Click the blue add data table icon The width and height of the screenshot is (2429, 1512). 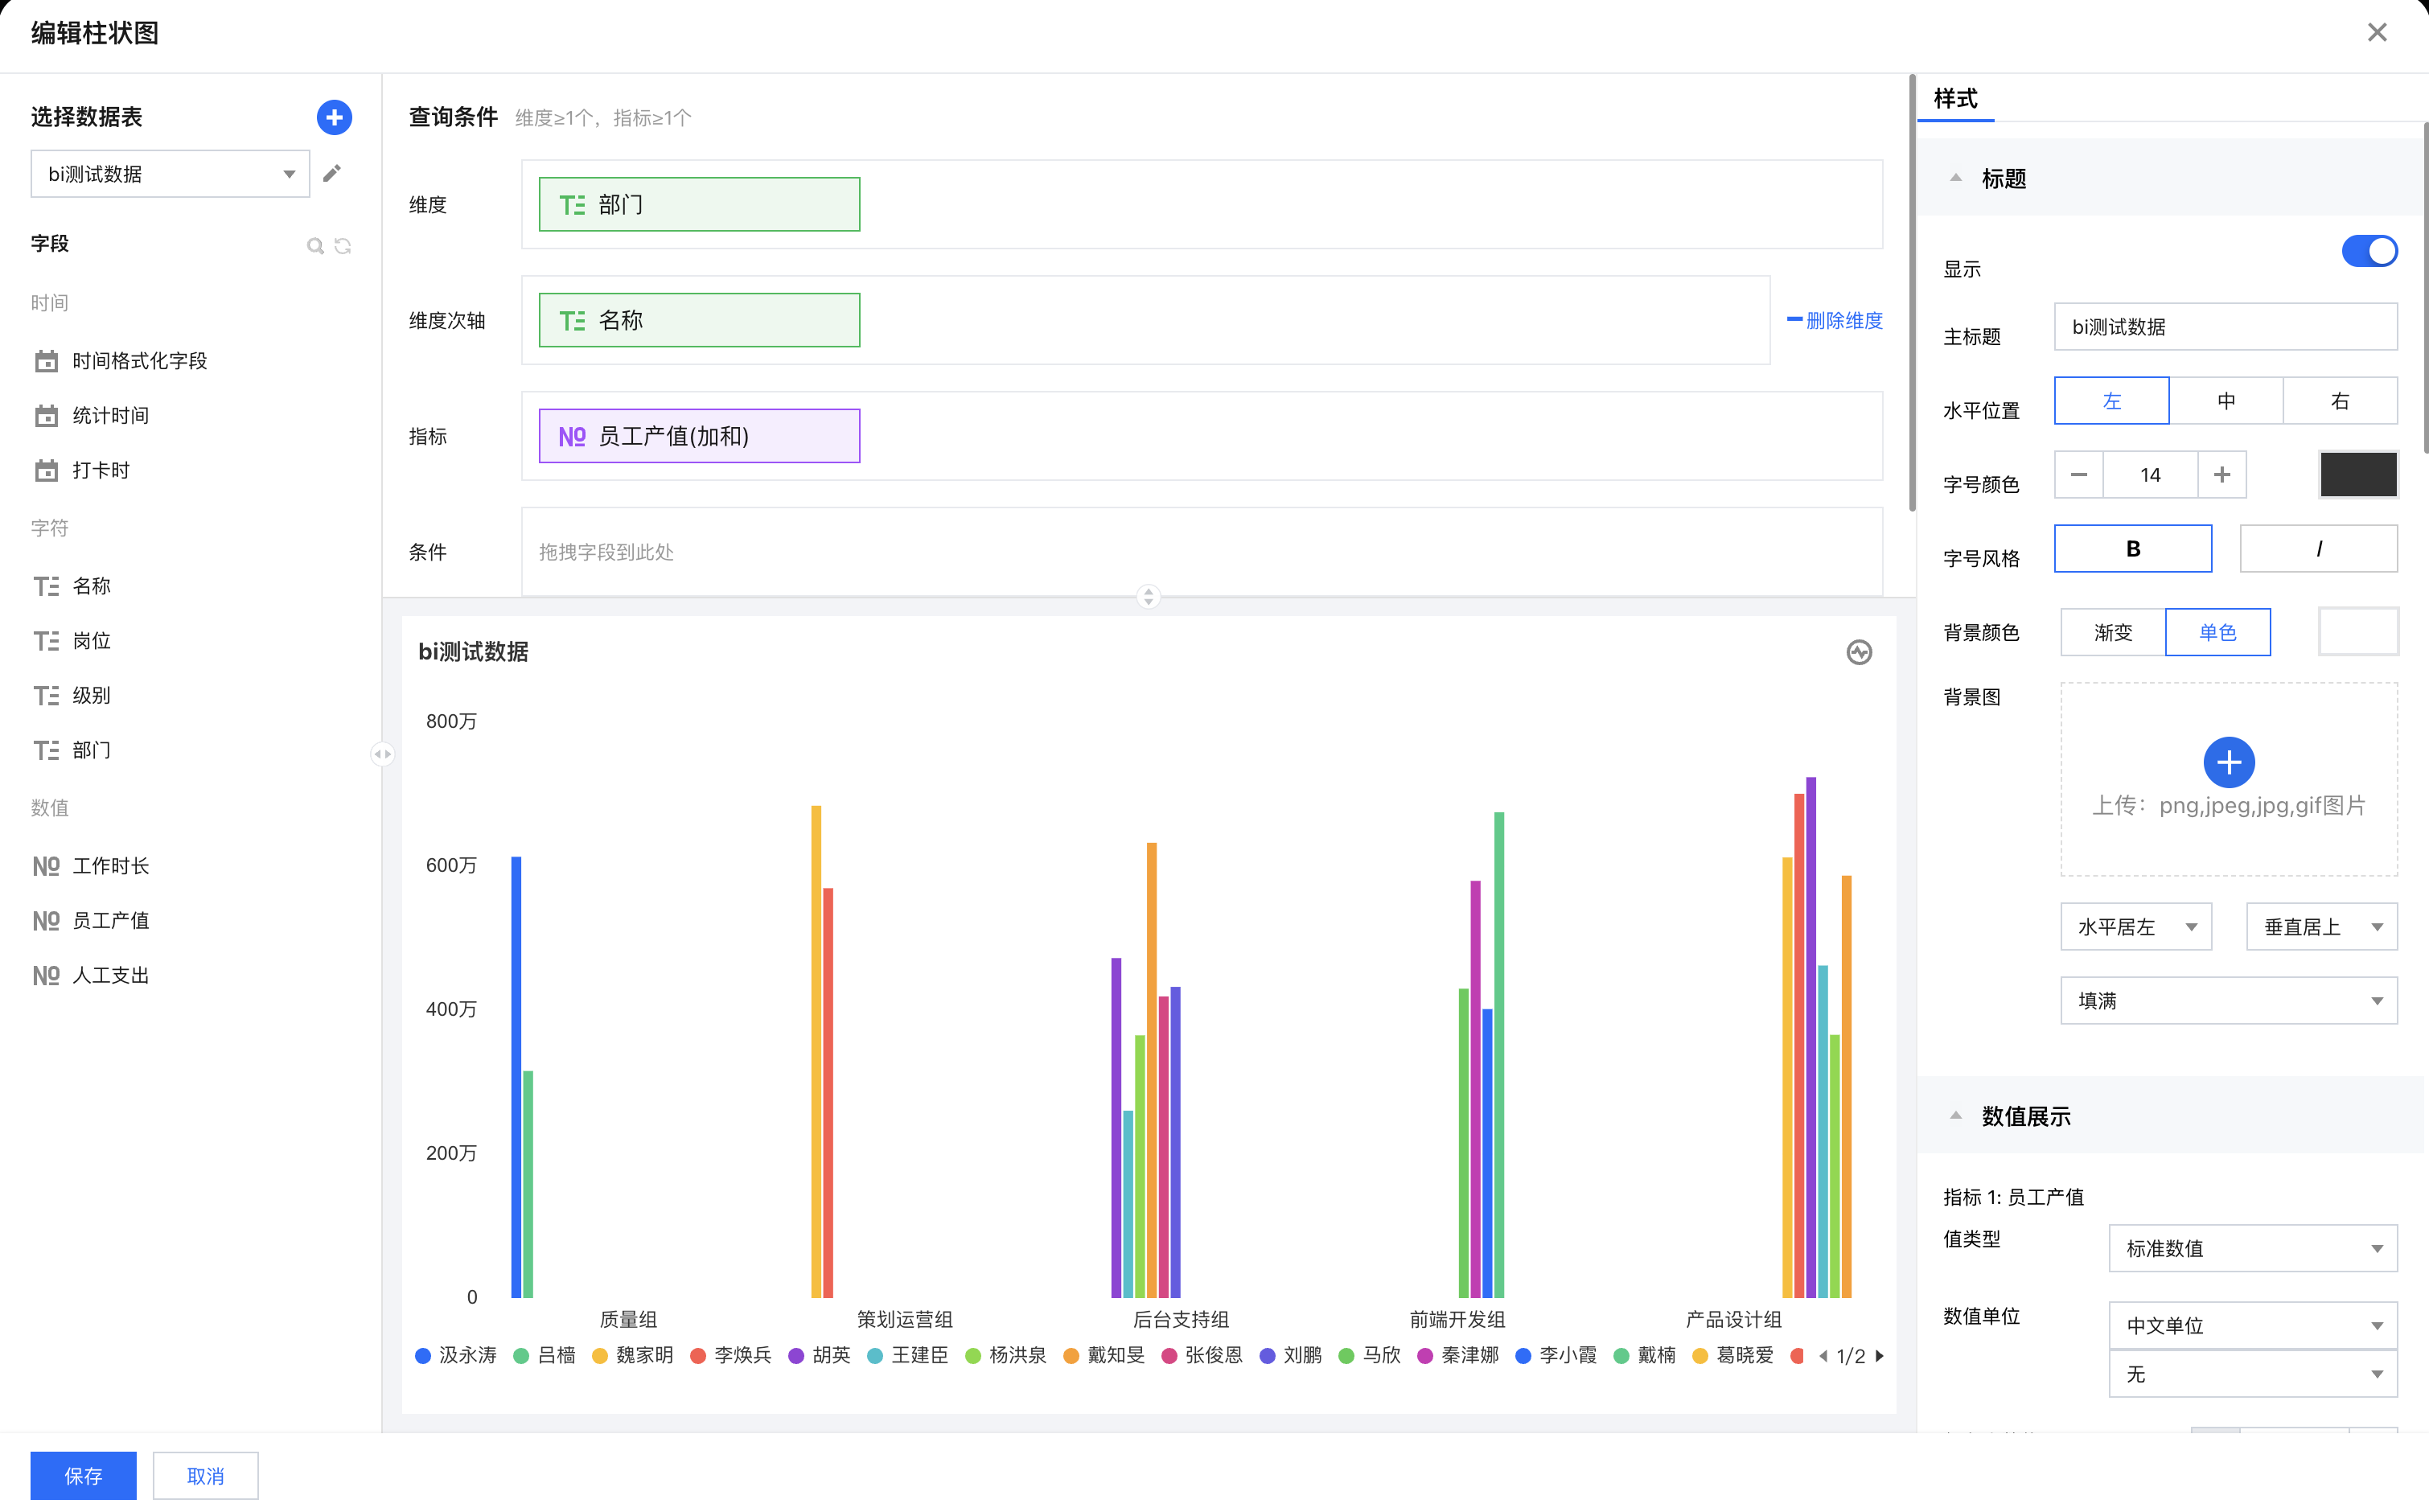point(334,117)
